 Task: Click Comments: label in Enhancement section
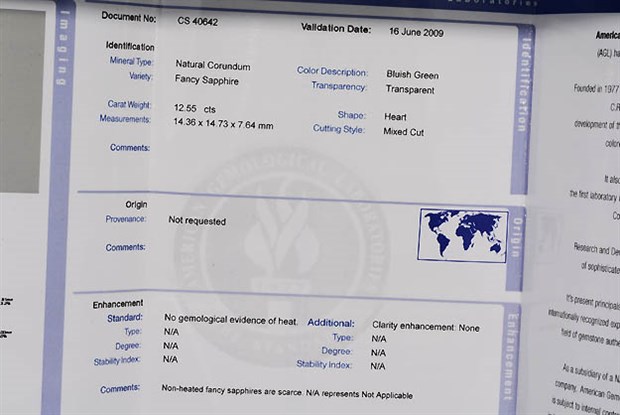pos(120,389)
